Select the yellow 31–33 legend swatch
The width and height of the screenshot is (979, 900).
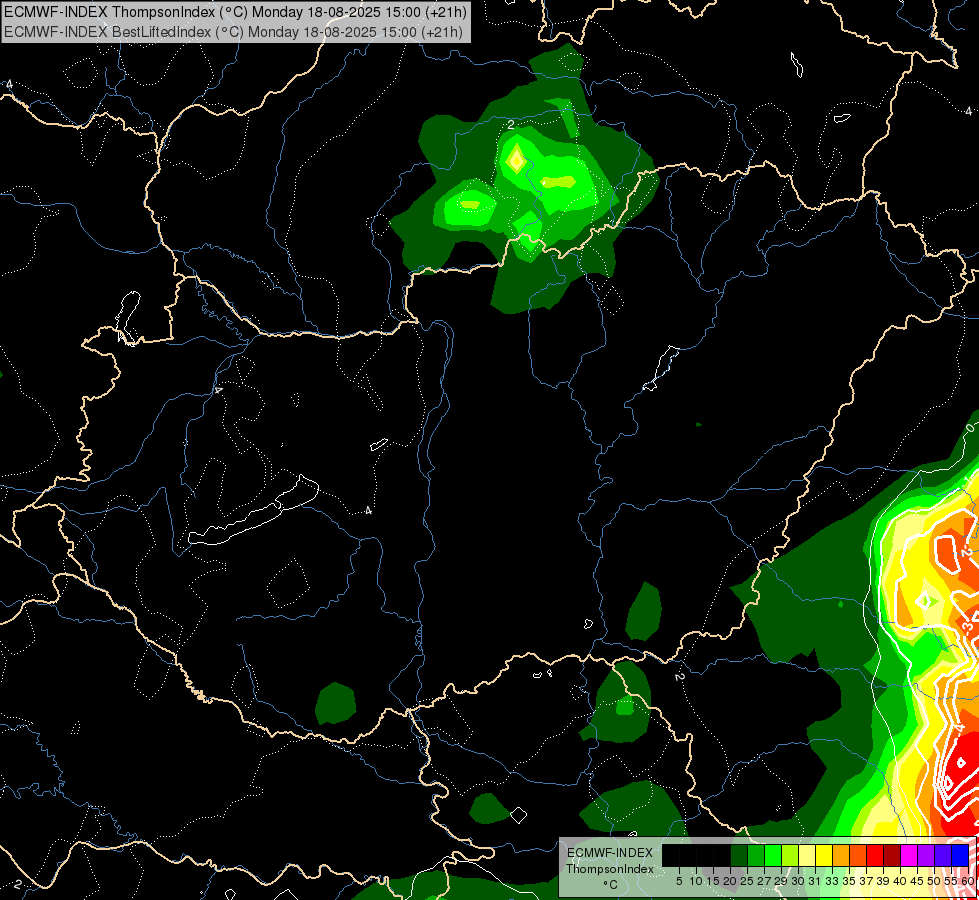(824, 856)
